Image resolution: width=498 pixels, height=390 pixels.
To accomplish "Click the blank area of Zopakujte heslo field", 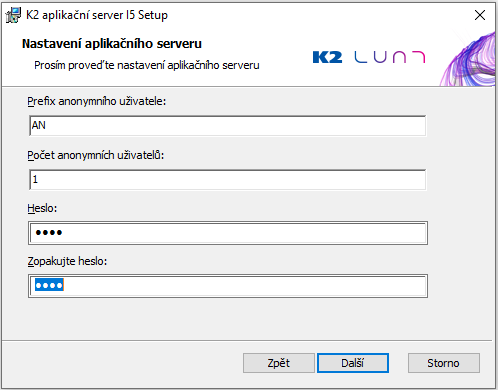I will 245,286.
